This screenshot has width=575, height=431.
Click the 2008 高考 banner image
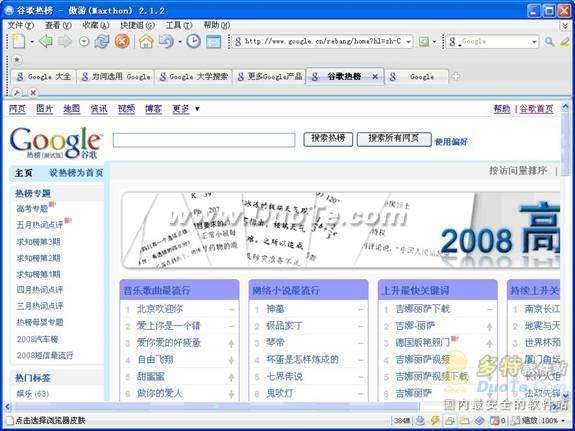point(341,230)
